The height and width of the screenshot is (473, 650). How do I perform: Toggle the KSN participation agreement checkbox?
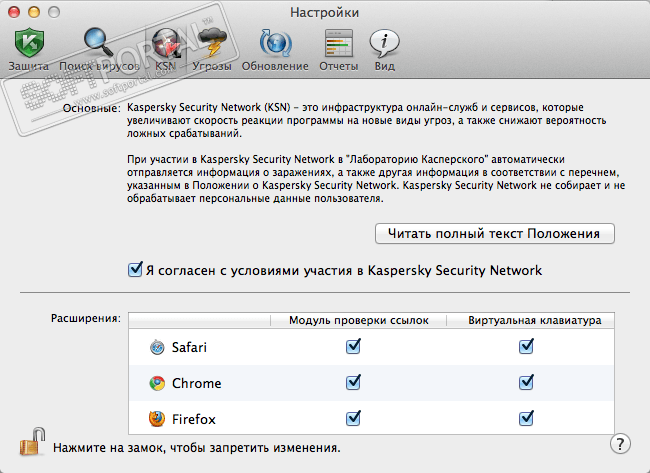[x=135, y=270]
